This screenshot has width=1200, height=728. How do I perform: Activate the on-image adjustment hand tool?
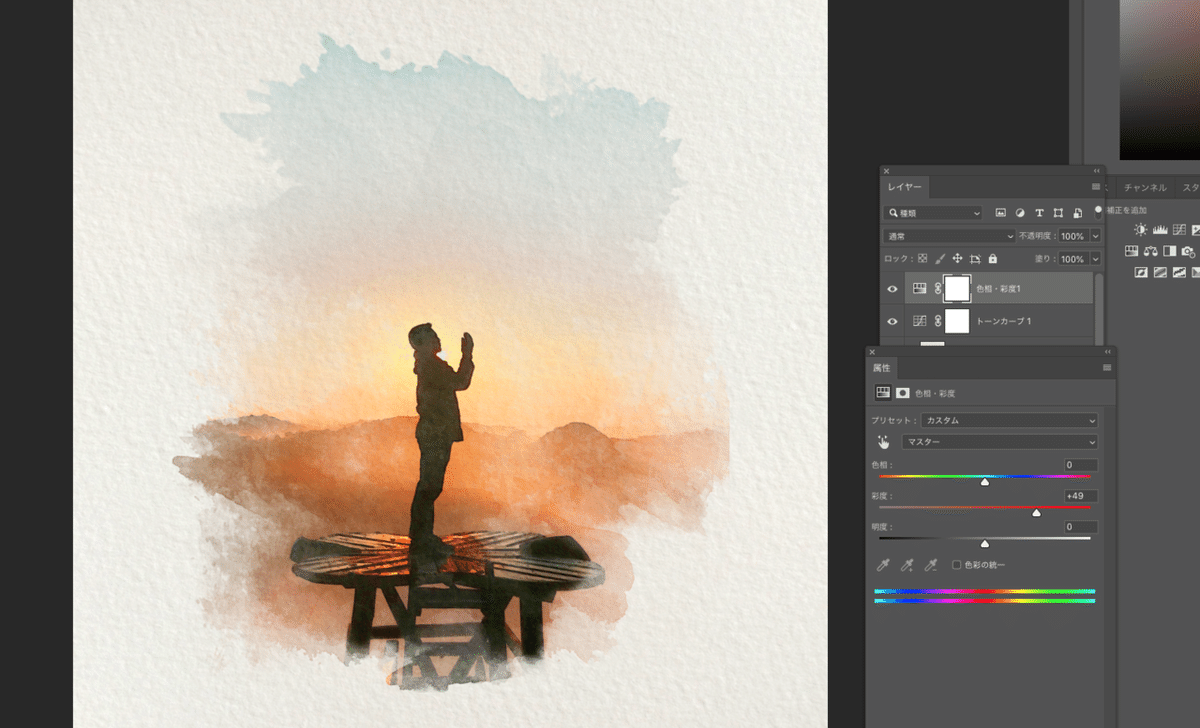[x=884, y=442]
